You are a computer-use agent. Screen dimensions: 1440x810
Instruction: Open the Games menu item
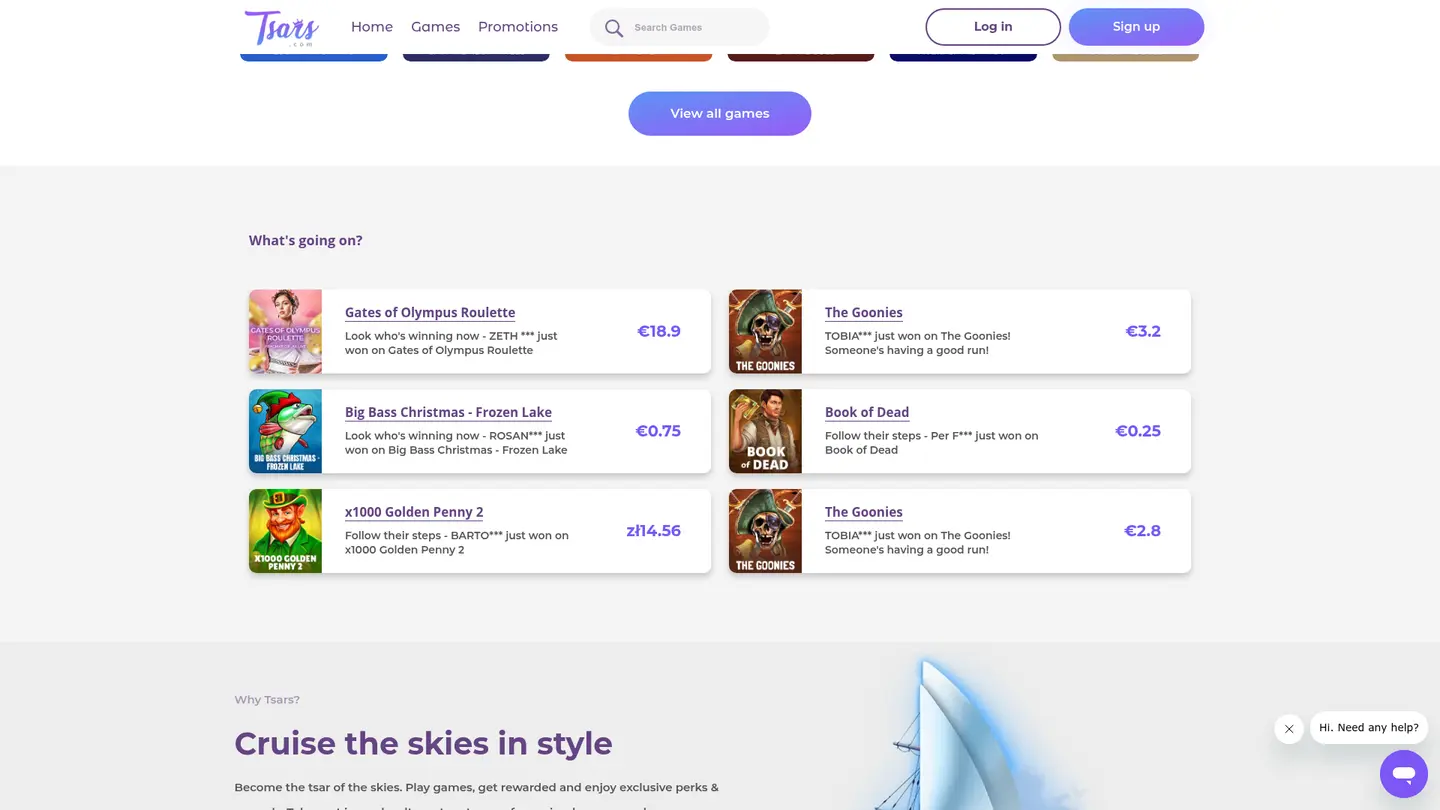pyautogui.click(x=436, y=27)
